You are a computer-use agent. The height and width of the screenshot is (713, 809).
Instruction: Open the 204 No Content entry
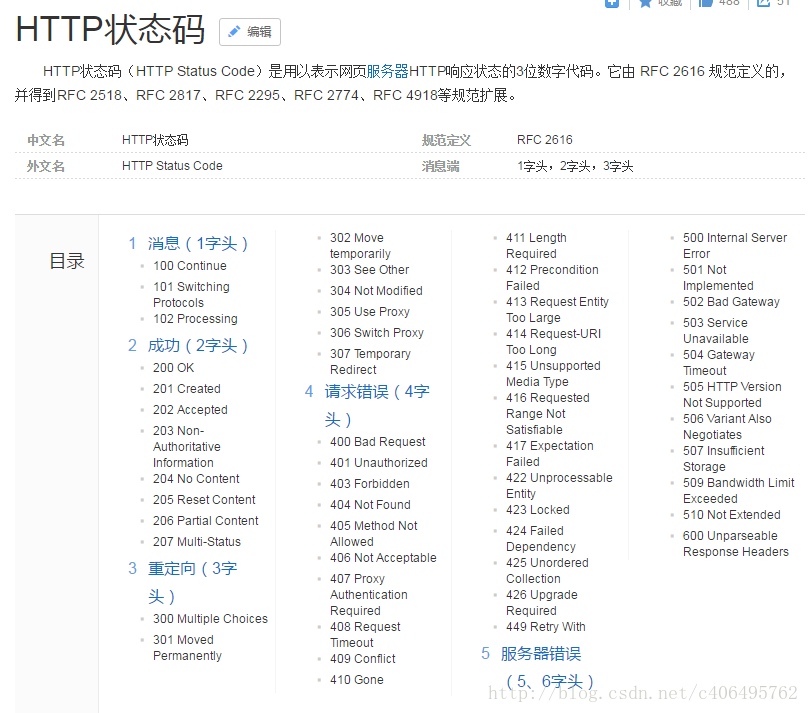tap(196, 479)
